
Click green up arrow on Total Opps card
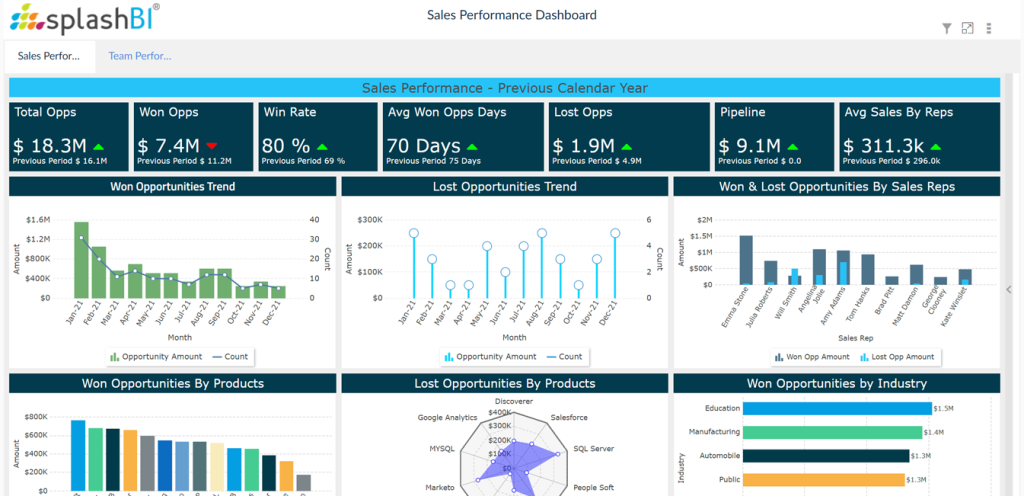click(98, 146)
